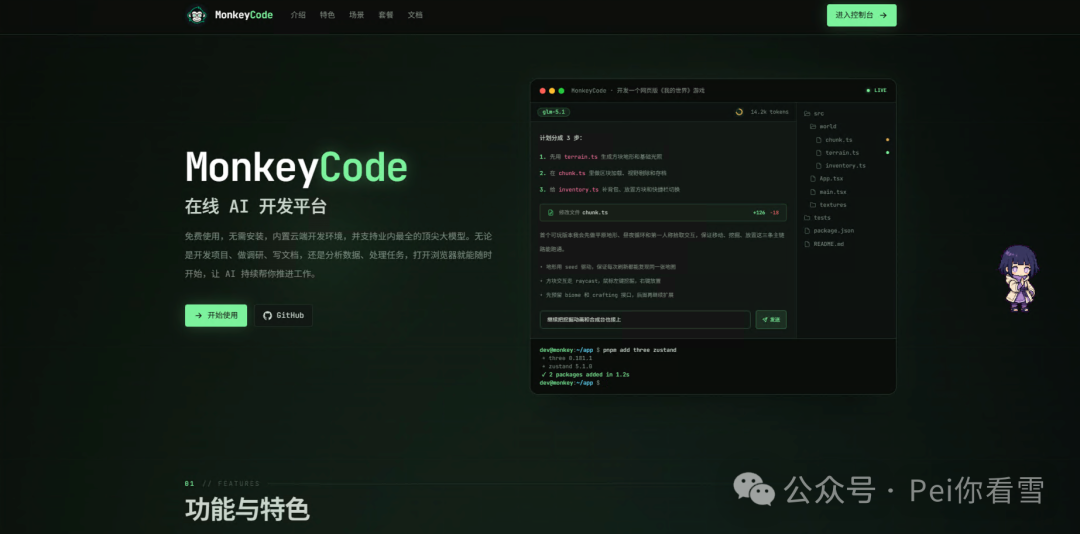Click the file edit icon beside 修改文件
The width and height of the screenshot is (1080, 534).
[550, 213]
